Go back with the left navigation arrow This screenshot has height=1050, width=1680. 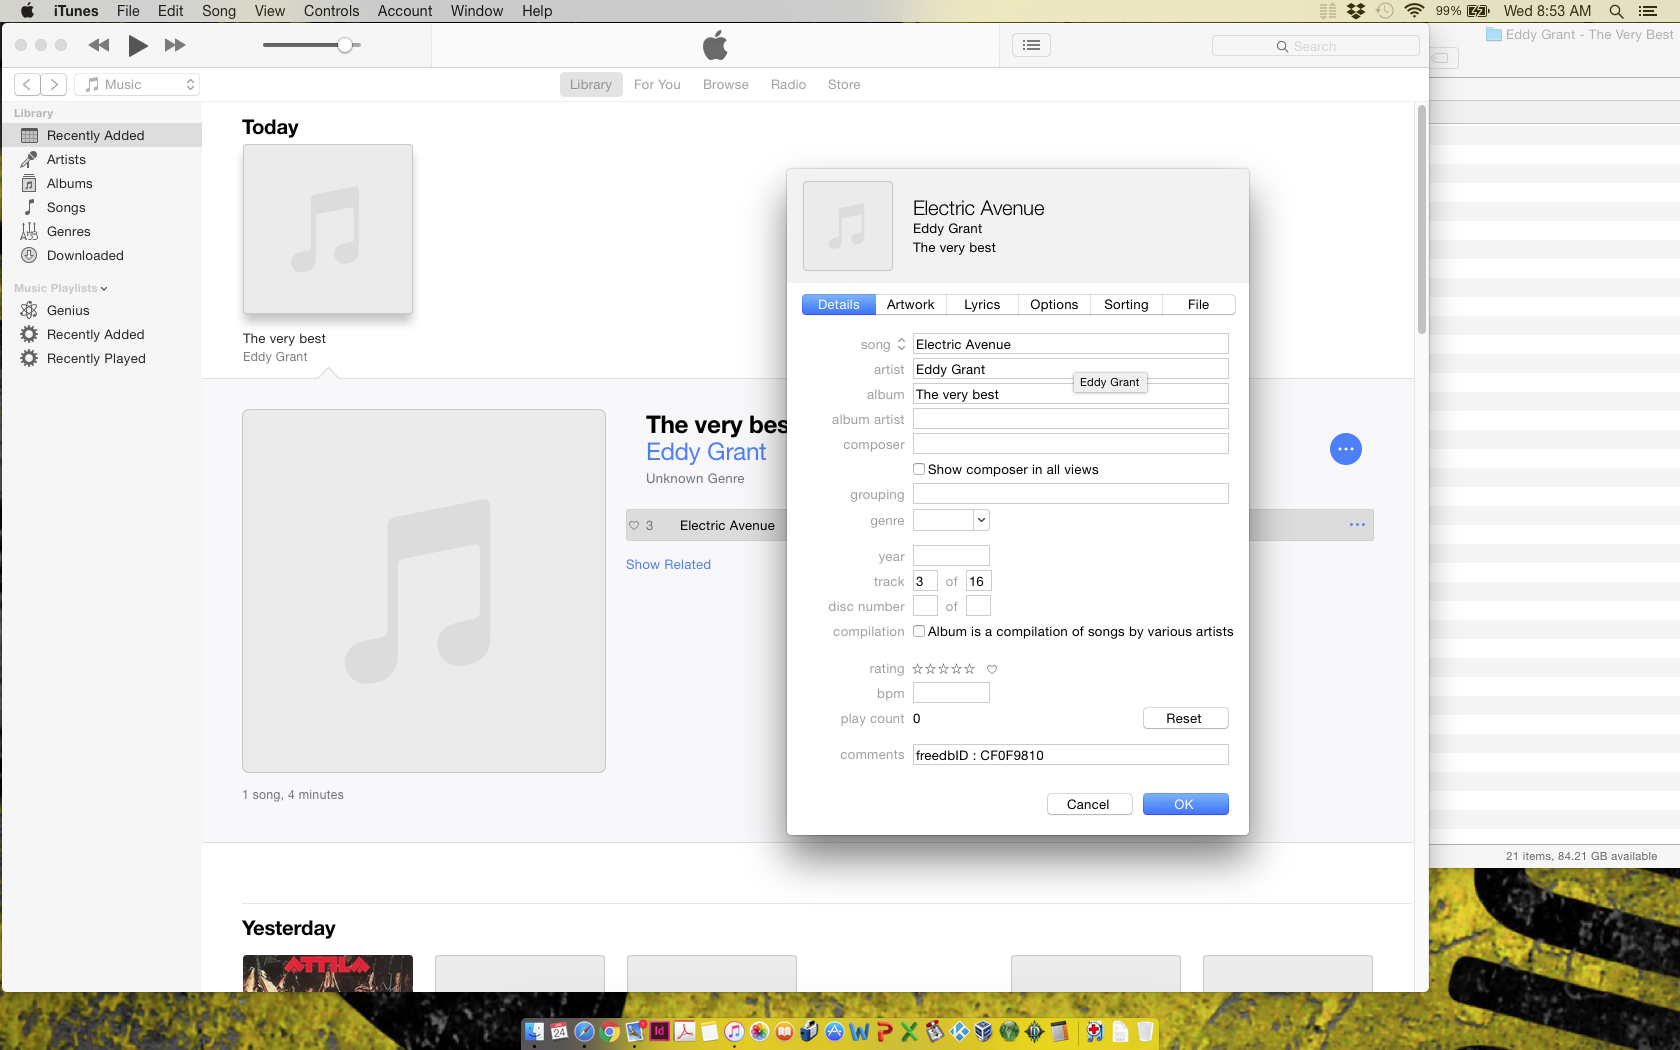(27, 85)
